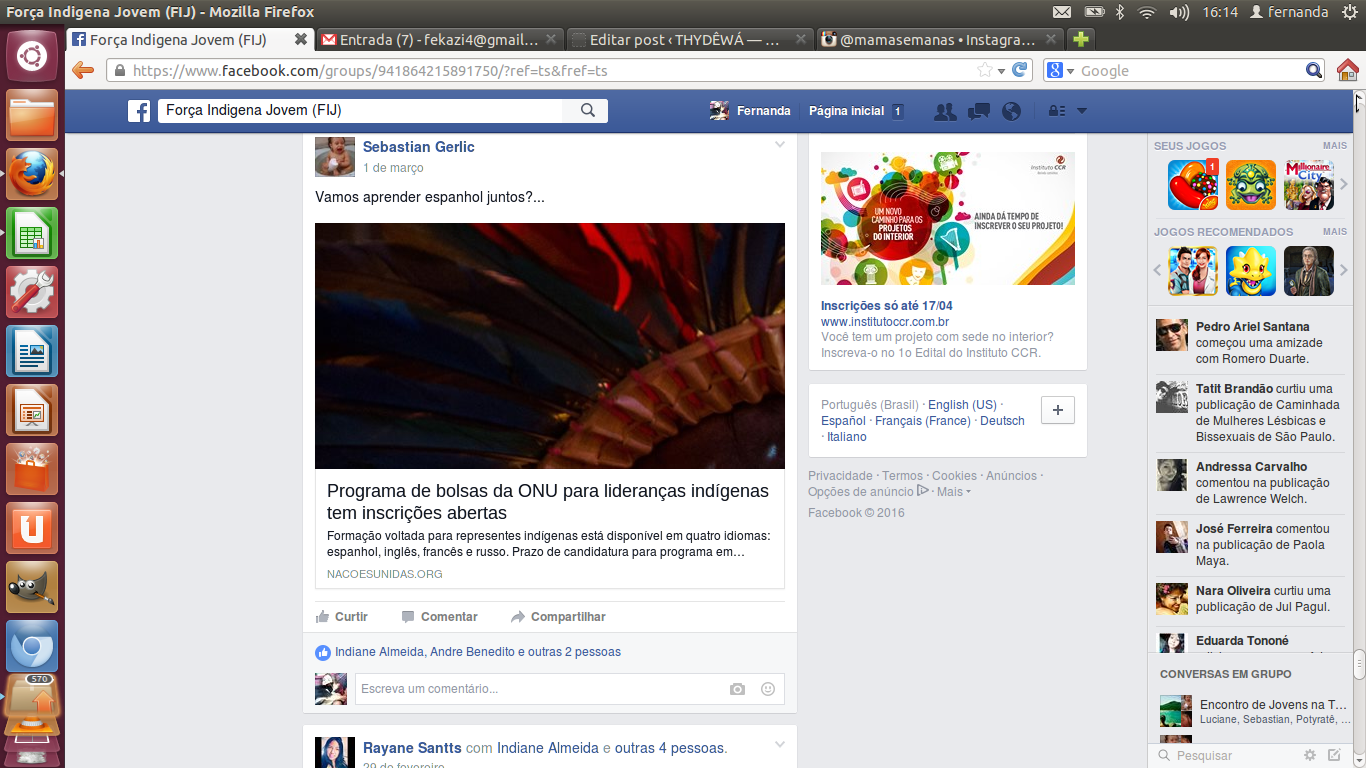1366x768 pixels.
Task: Expand Mais footer dropdown
Action: pyautogui.click(x=953, y=492)
